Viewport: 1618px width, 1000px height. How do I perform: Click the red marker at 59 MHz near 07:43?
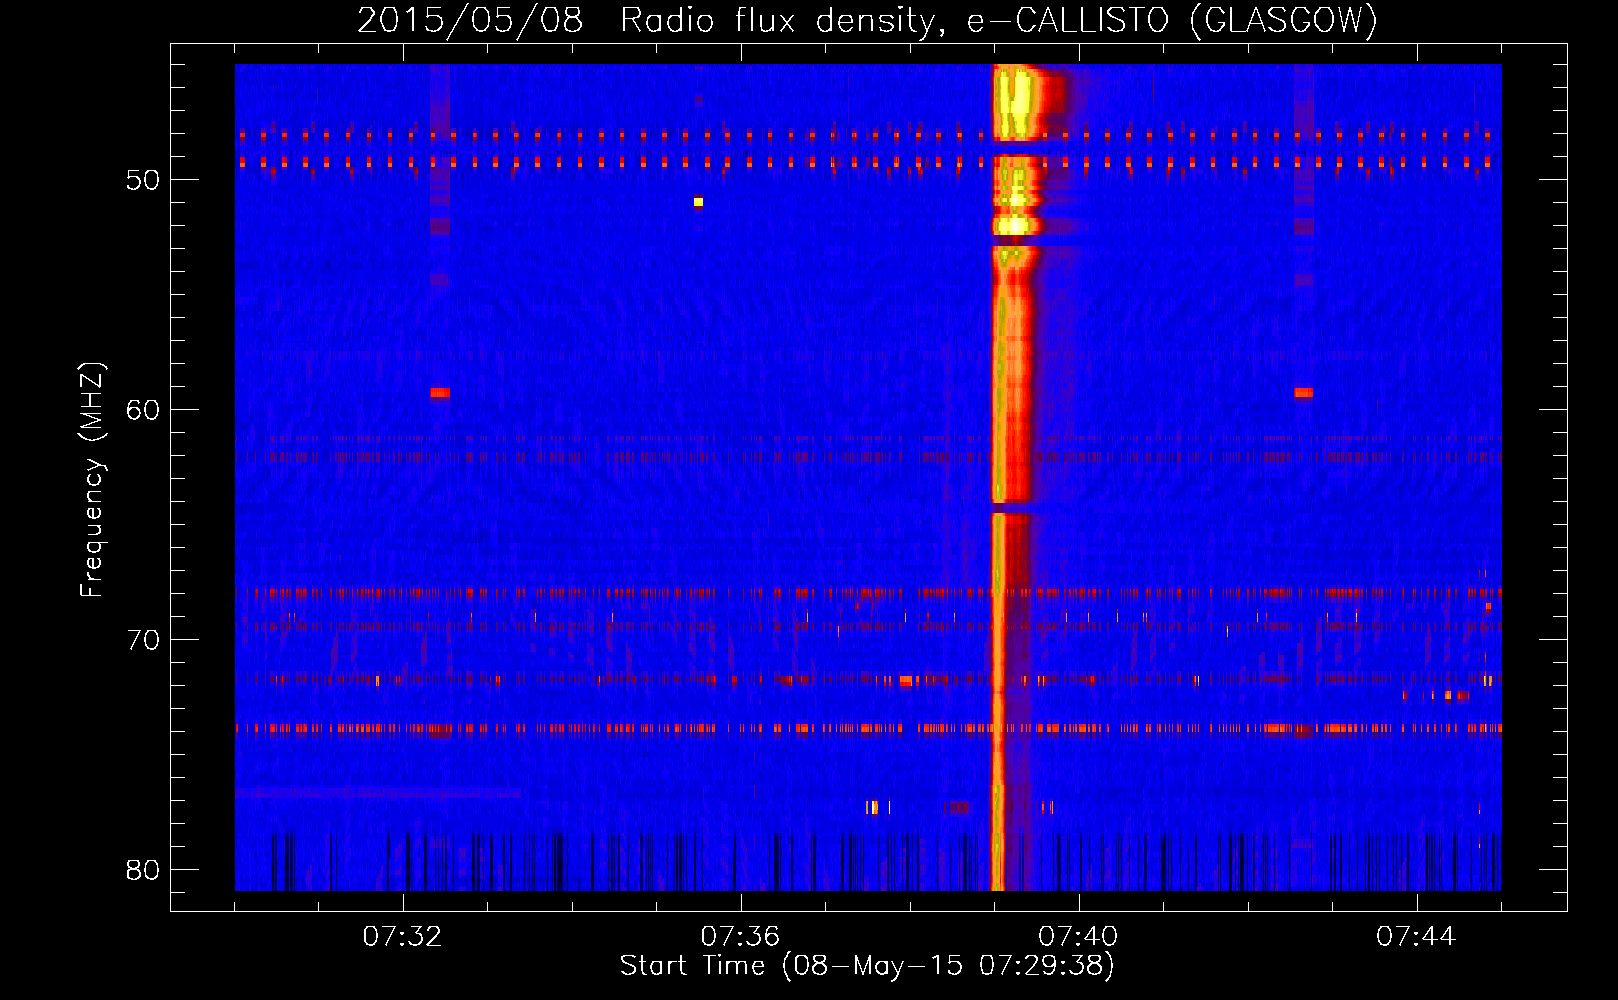(1303, 393)
